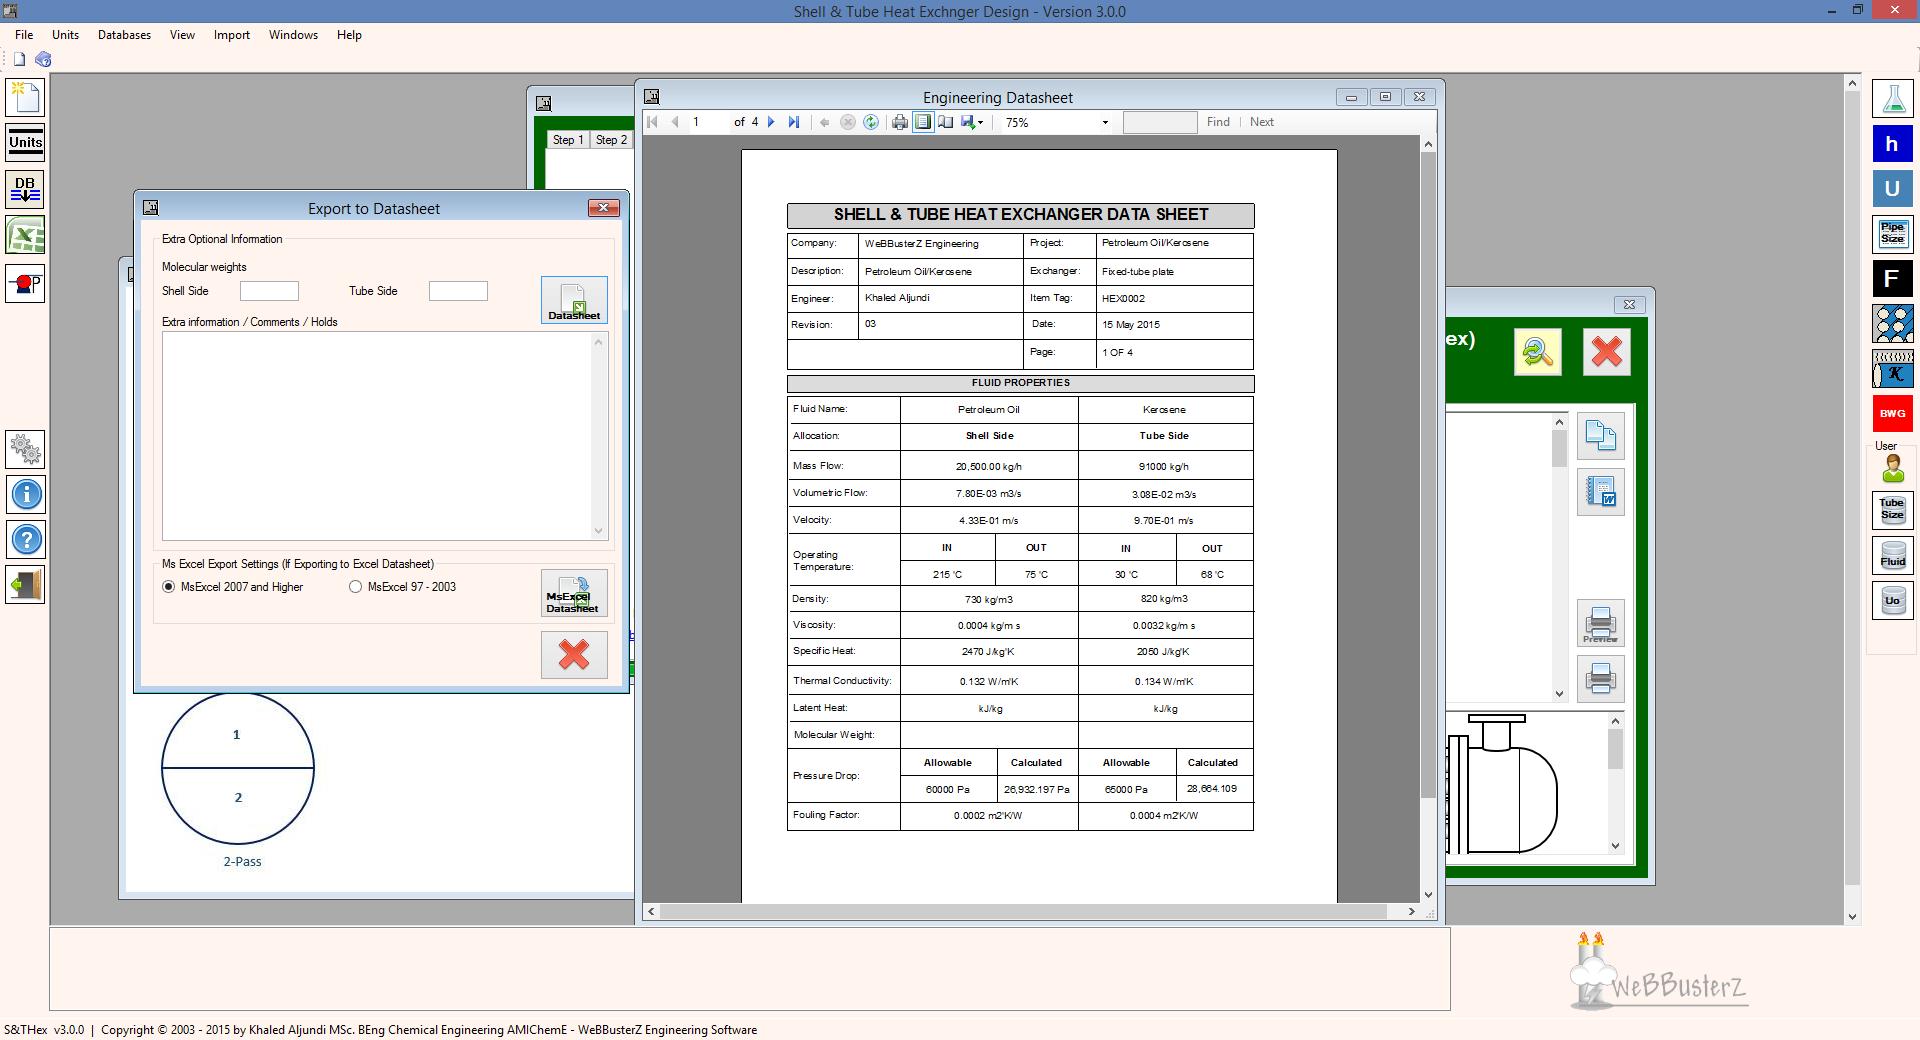This screenshot has height=1040, width=1920.
Task: Click the Tube Side molecular weight field
Action: [x=458, y=291]
